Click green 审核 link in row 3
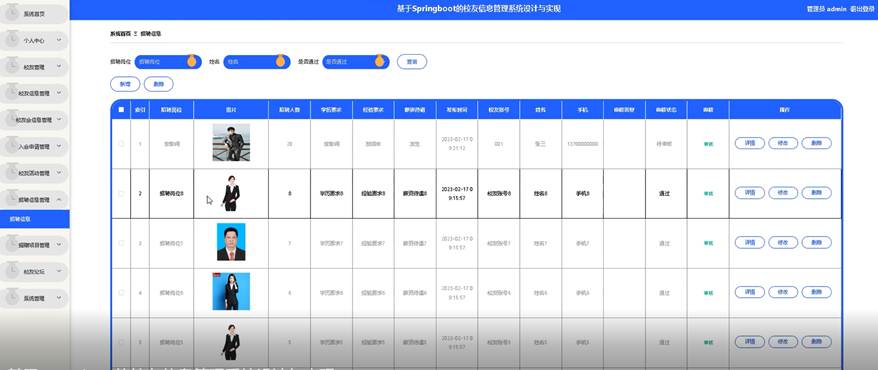 click(x=708, y=243)
